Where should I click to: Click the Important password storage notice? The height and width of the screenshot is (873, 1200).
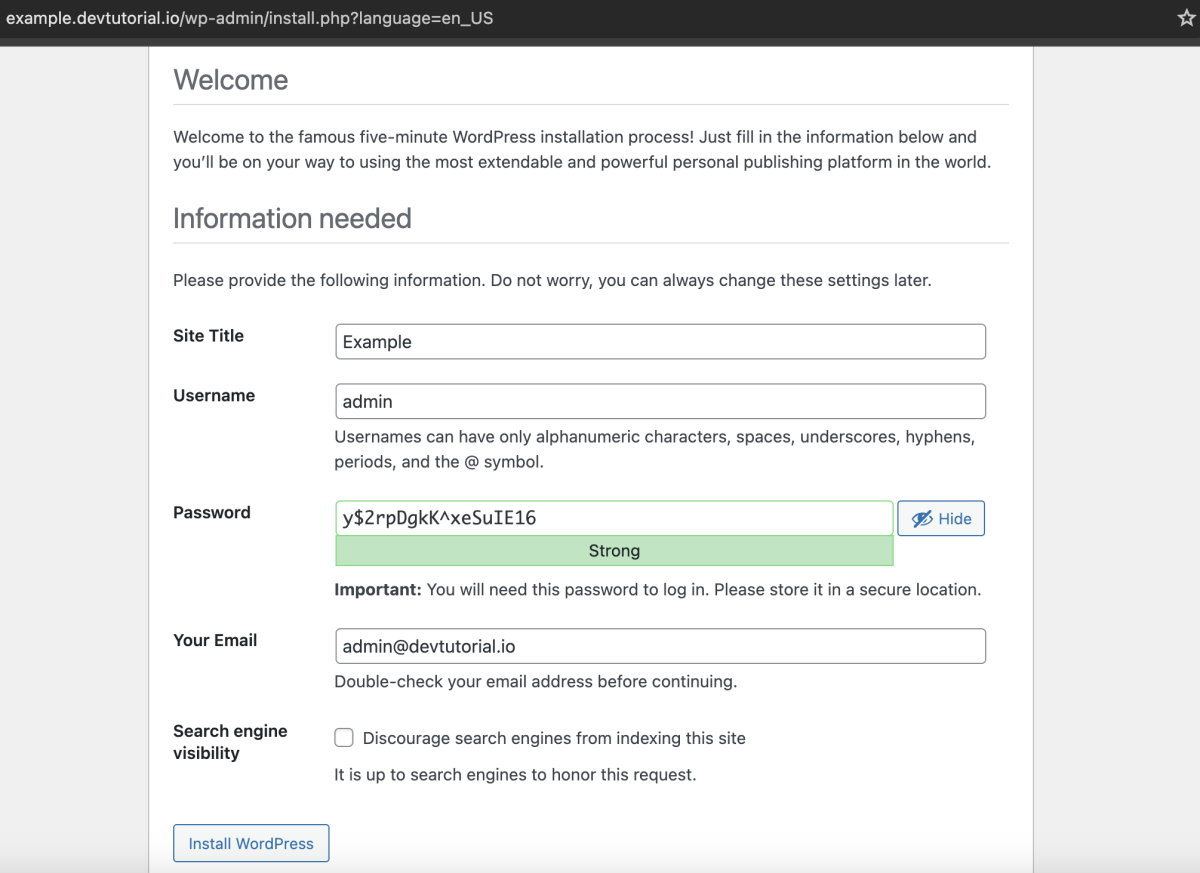coord(658,590)
